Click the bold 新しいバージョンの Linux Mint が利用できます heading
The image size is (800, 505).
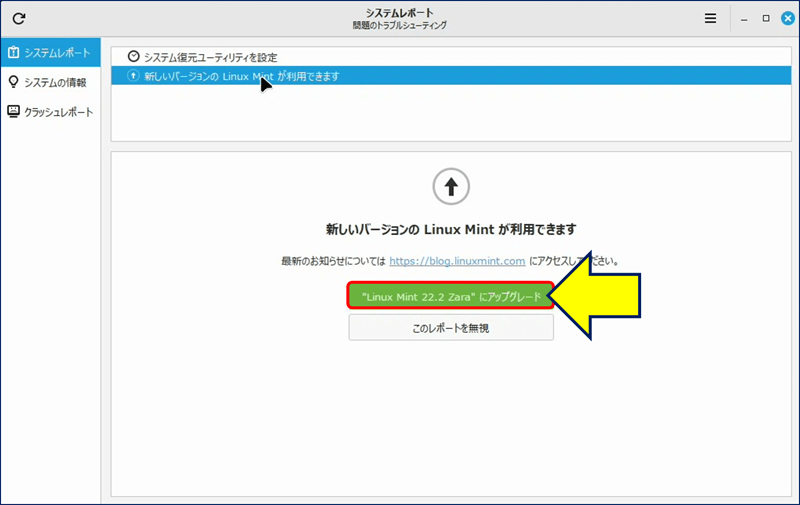451,230
